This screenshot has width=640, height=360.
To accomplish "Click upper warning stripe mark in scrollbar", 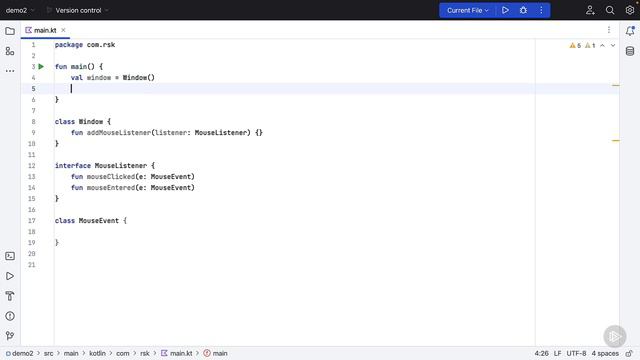I will pos(616,85).
